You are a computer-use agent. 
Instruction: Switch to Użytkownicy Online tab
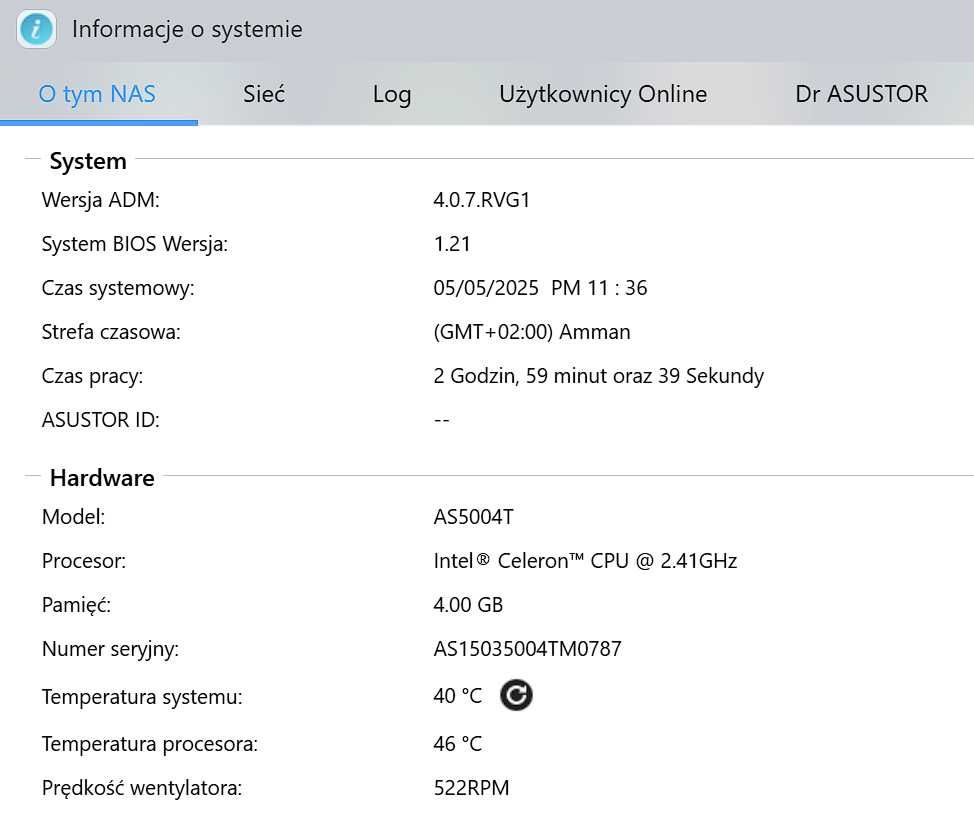point(603,94)
